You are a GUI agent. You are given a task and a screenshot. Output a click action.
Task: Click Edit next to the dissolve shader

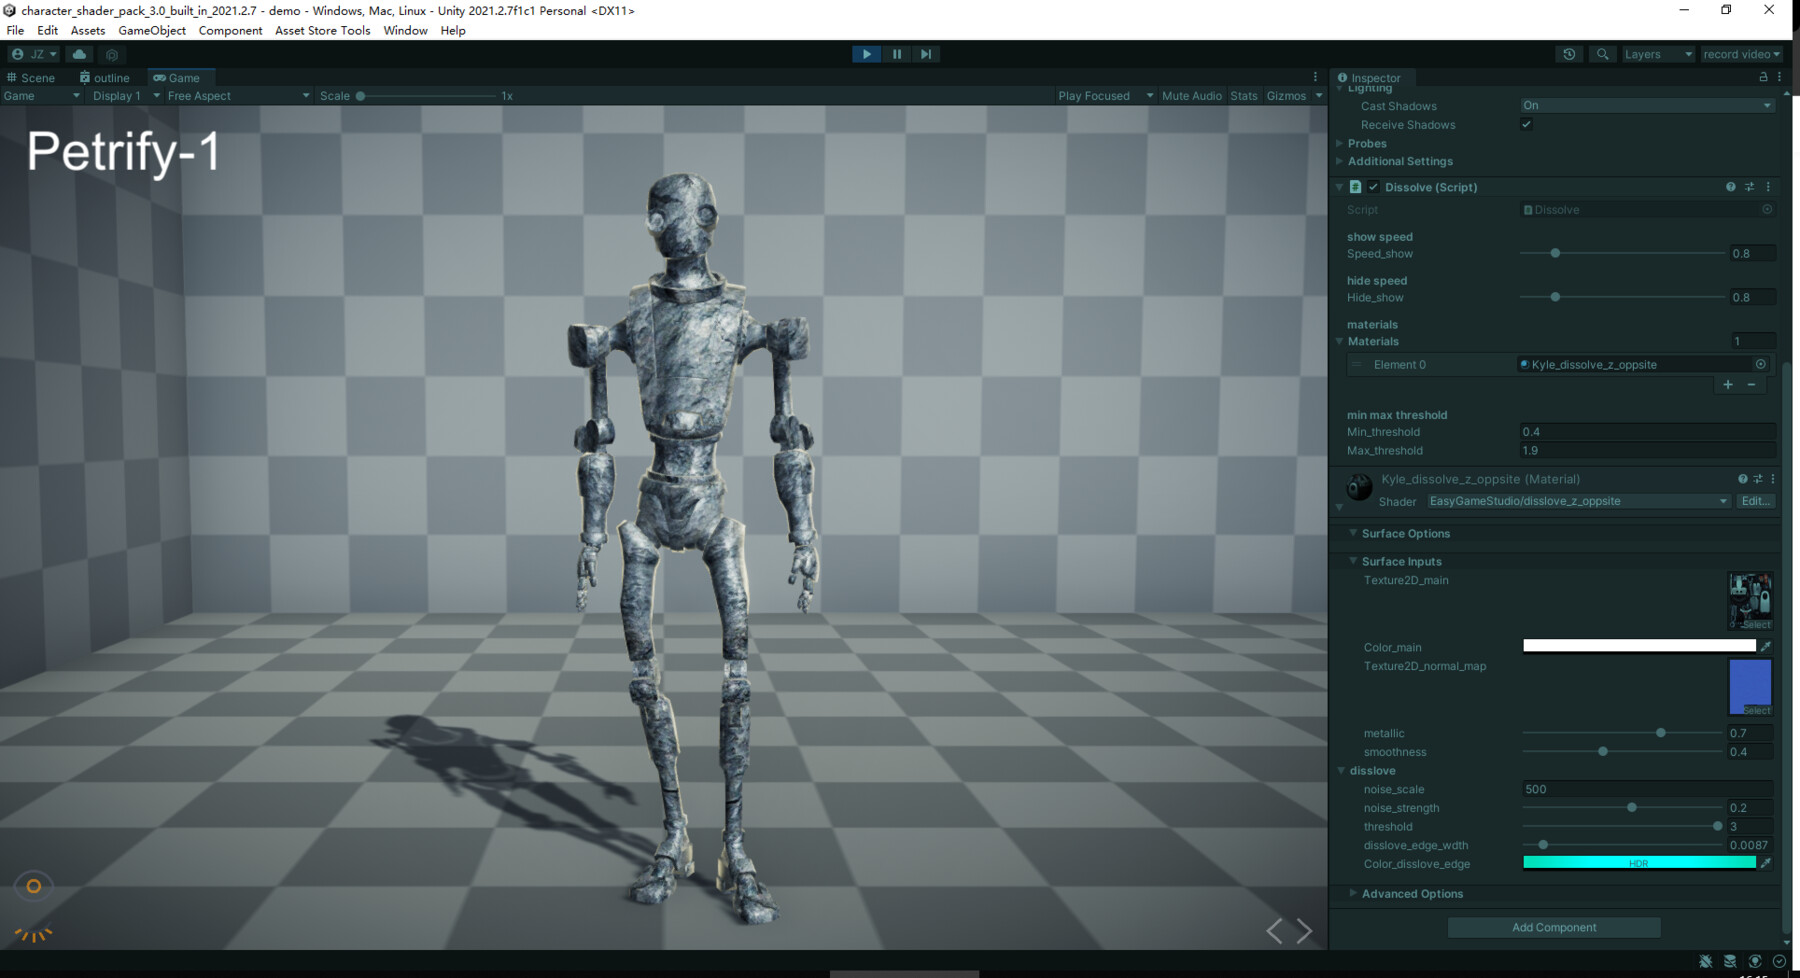(1756, 501)
